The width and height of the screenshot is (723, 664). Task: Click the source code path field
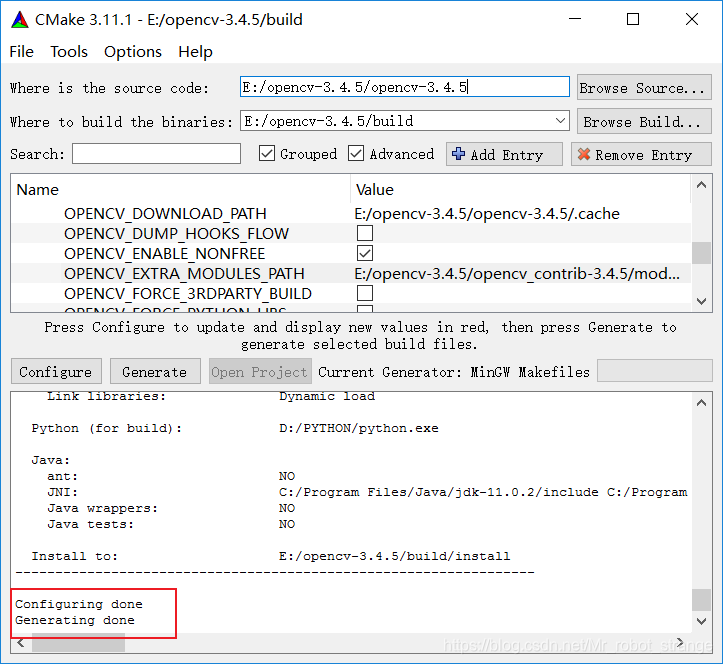[404, 87]
